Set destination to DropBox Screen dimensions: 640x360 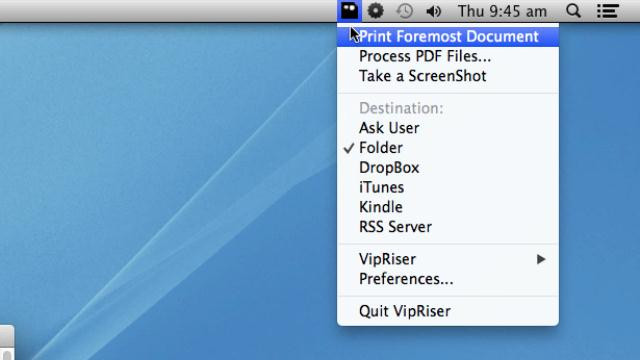tap(448, 168)
